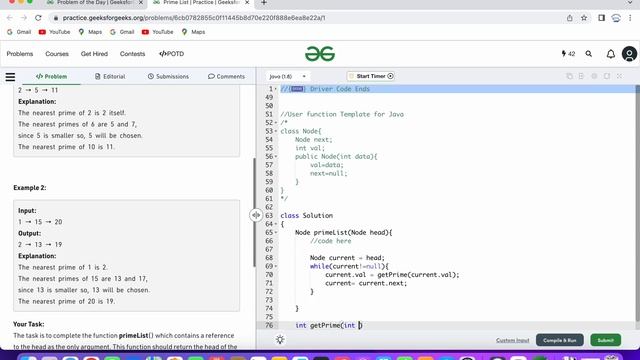Submit the solution

(606, 340)
